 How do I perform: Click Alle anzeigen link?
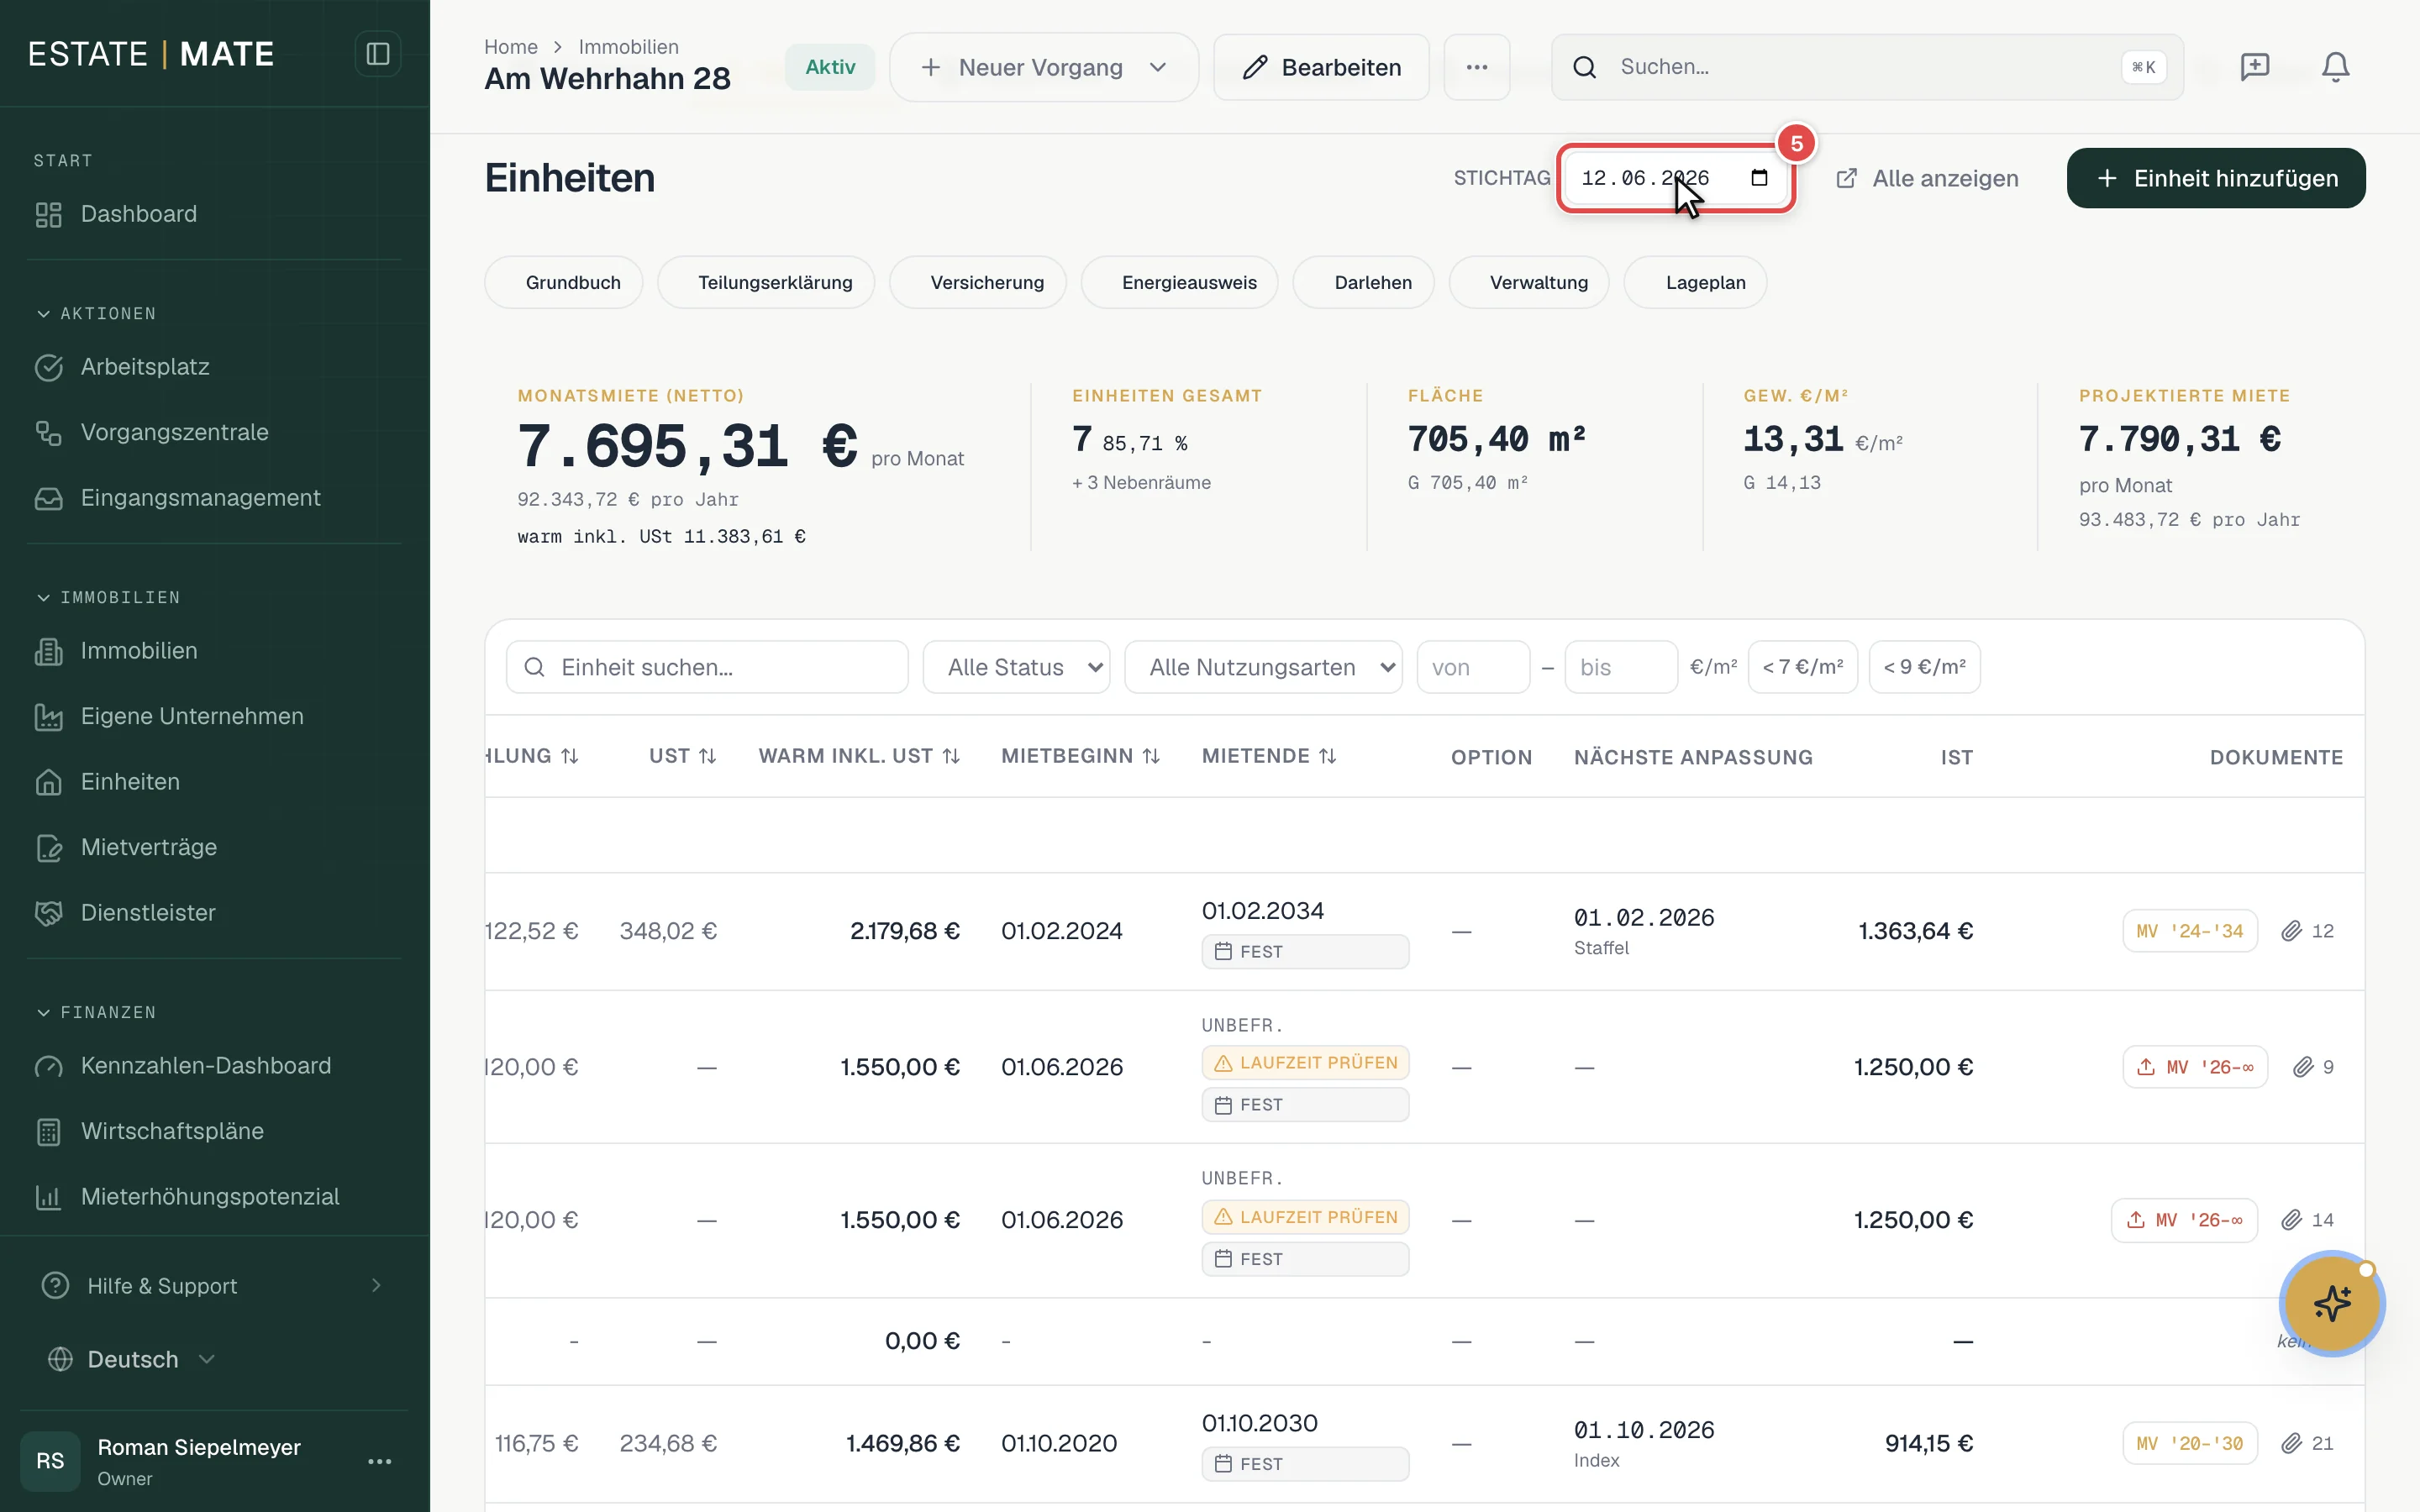pos(1928,178)
